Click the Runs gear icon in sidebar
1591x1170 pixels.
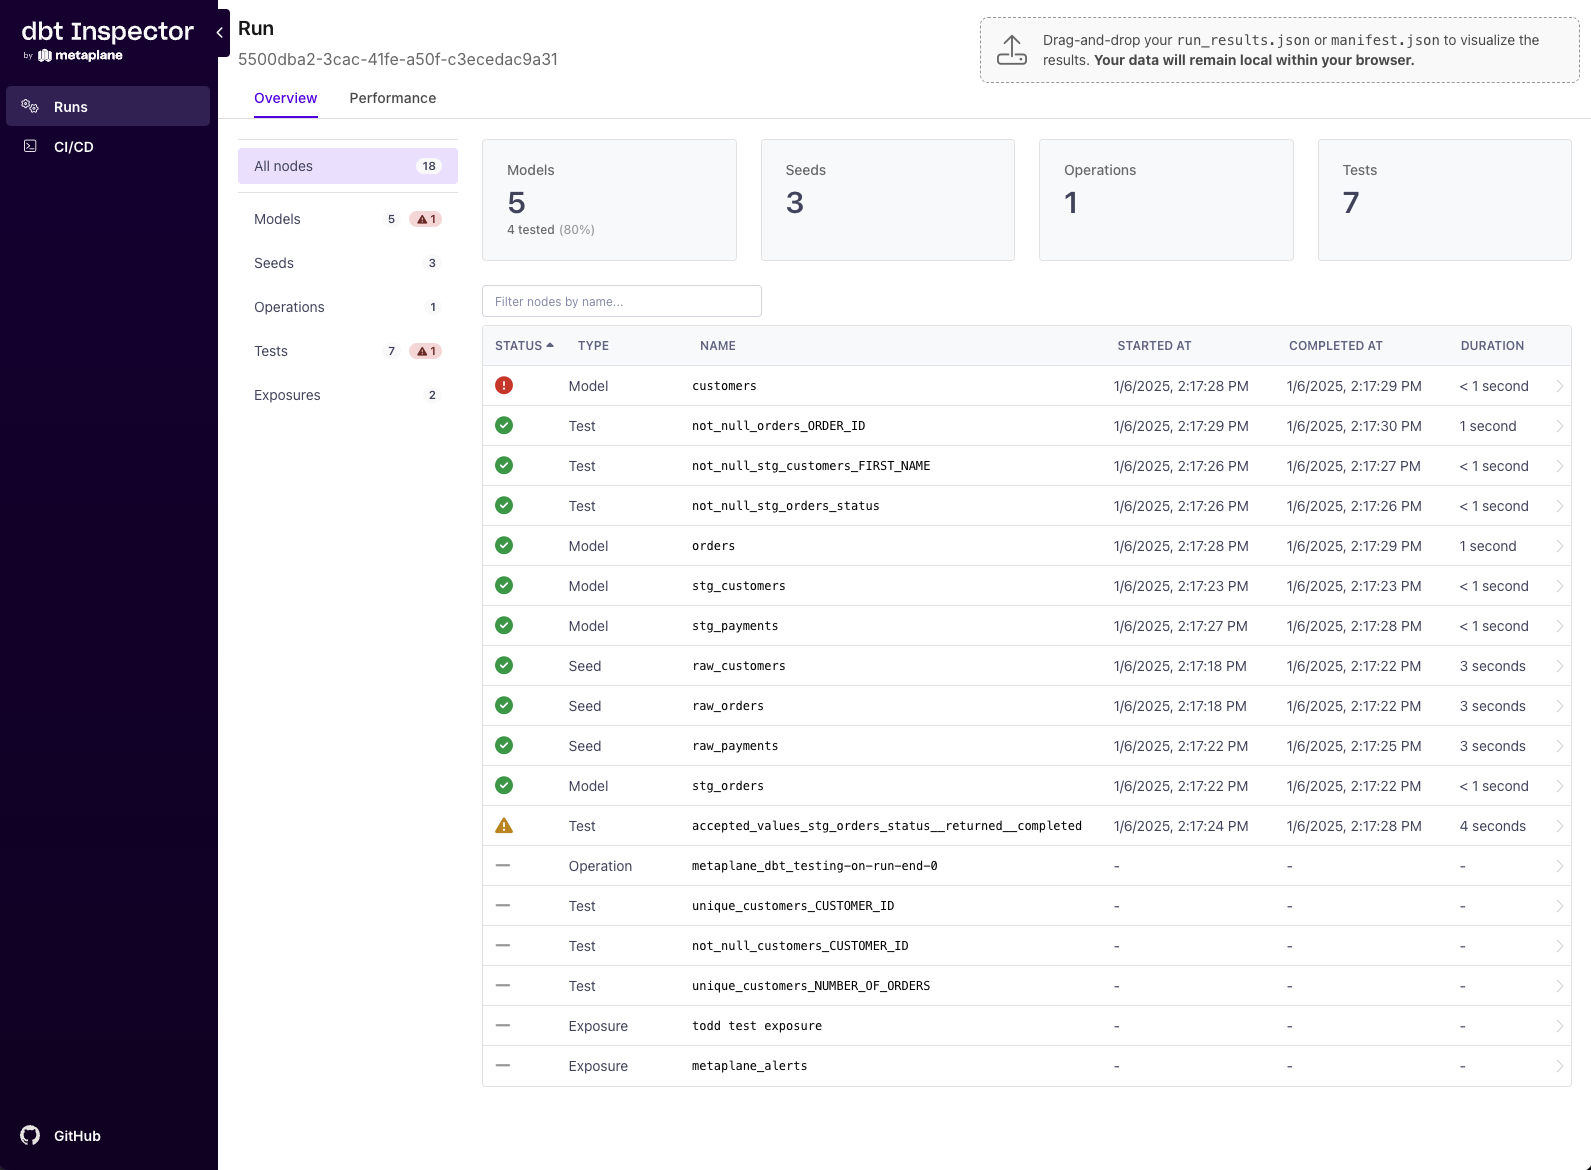(30, 106)
